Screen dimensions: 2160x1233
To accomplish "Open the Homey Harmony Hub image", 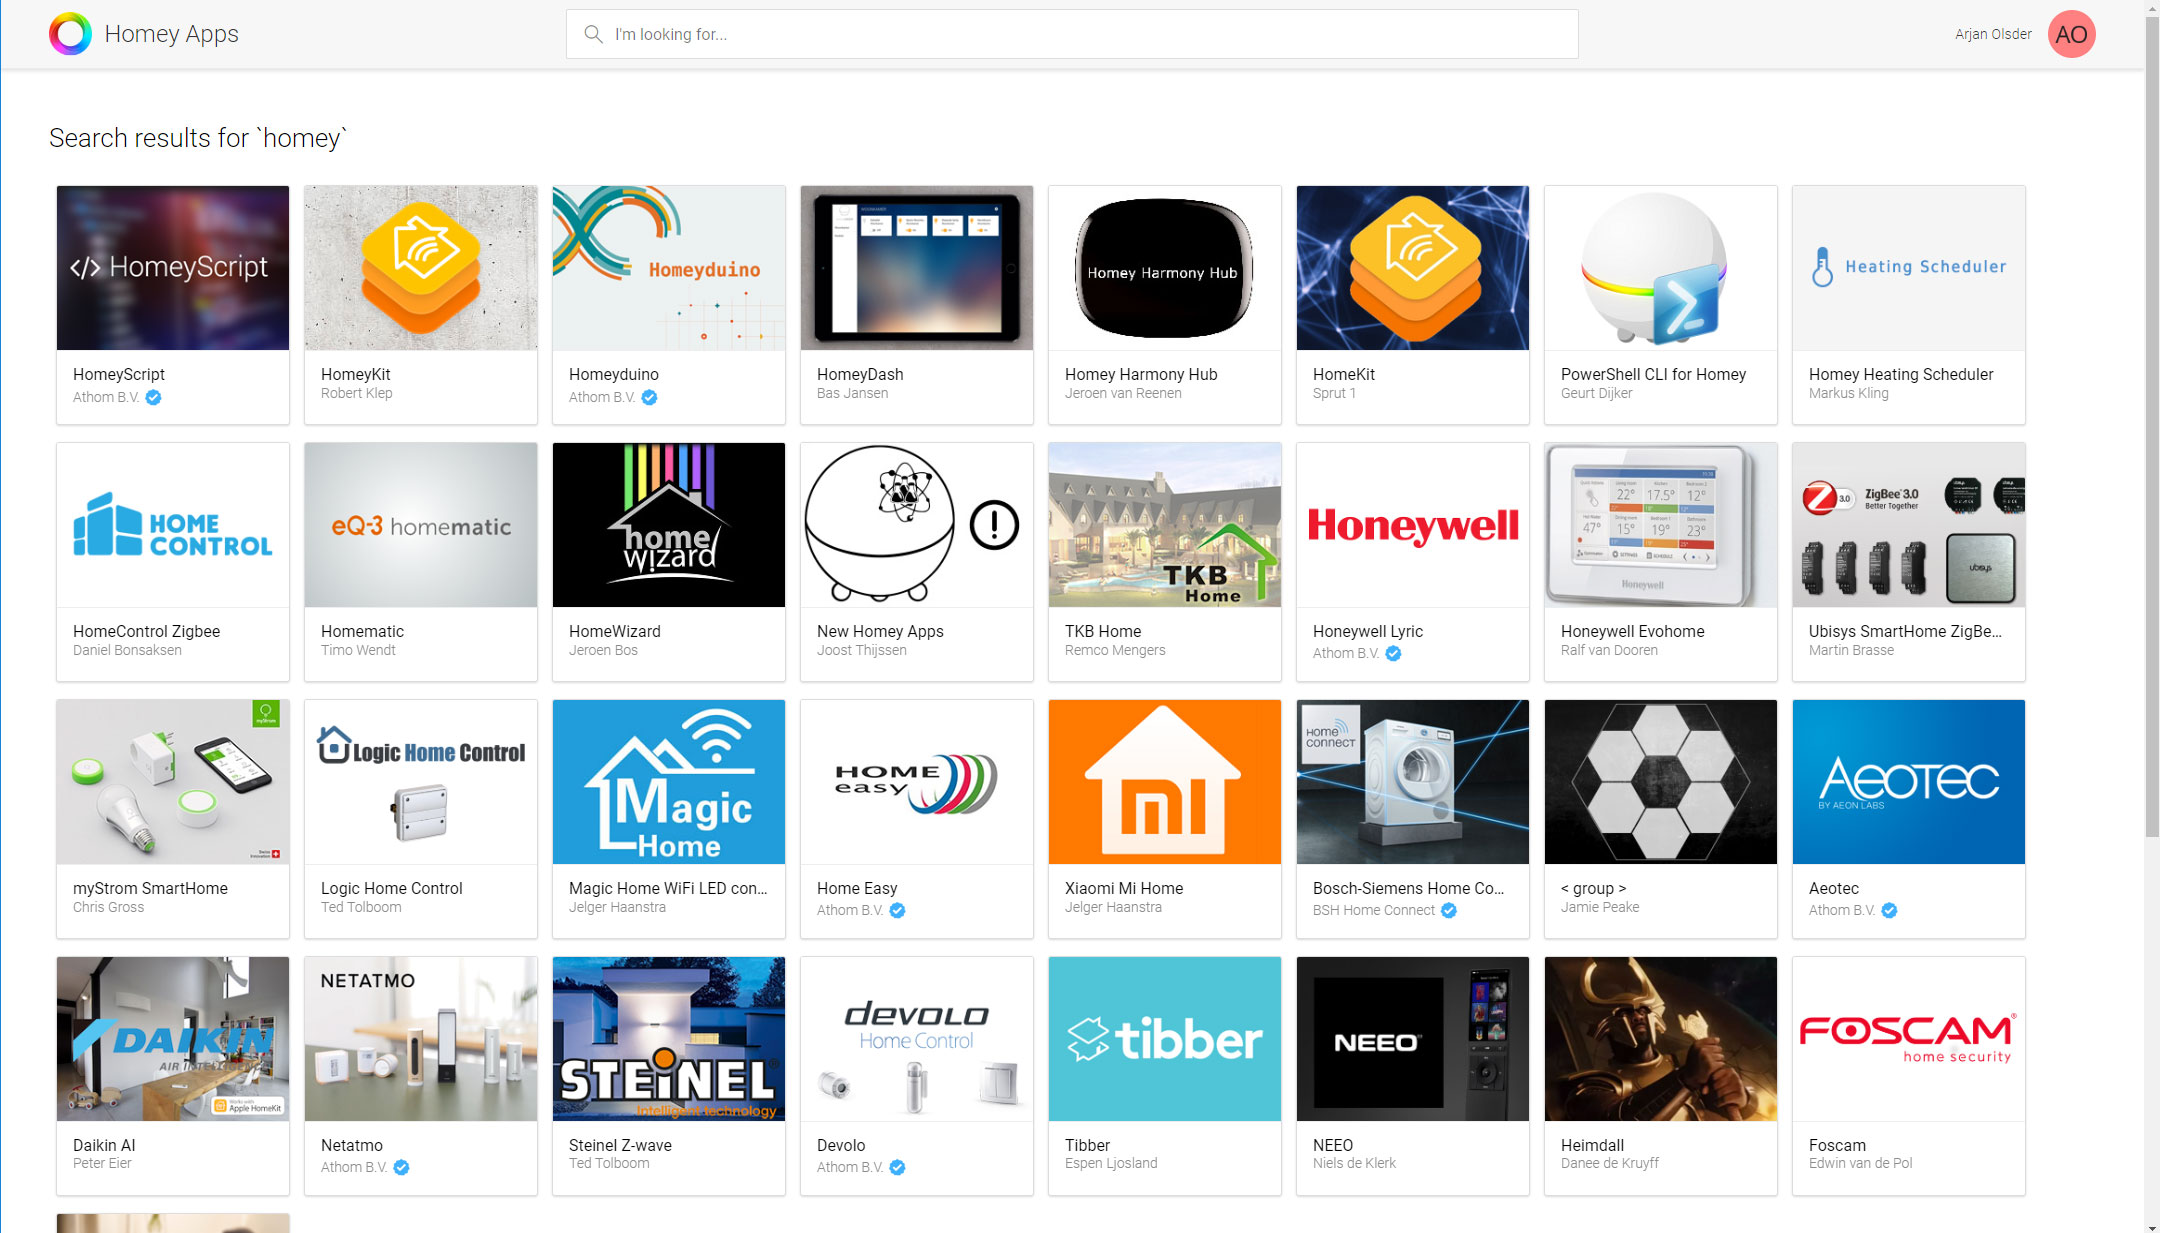I will (1165, 268).
